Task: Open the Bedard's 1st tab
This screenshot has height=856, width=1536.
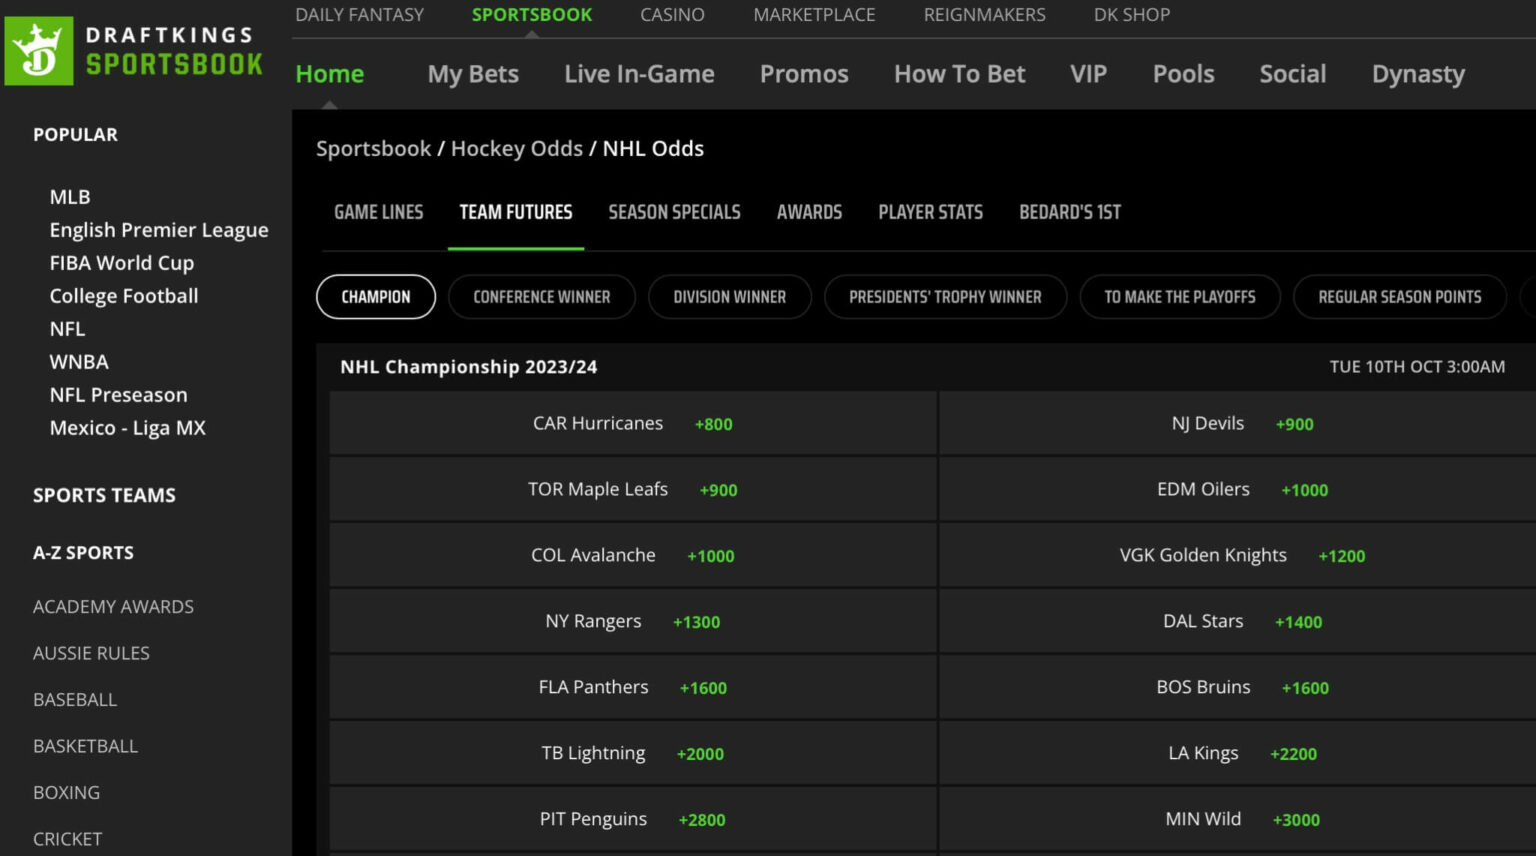Action: point(1070,212)
